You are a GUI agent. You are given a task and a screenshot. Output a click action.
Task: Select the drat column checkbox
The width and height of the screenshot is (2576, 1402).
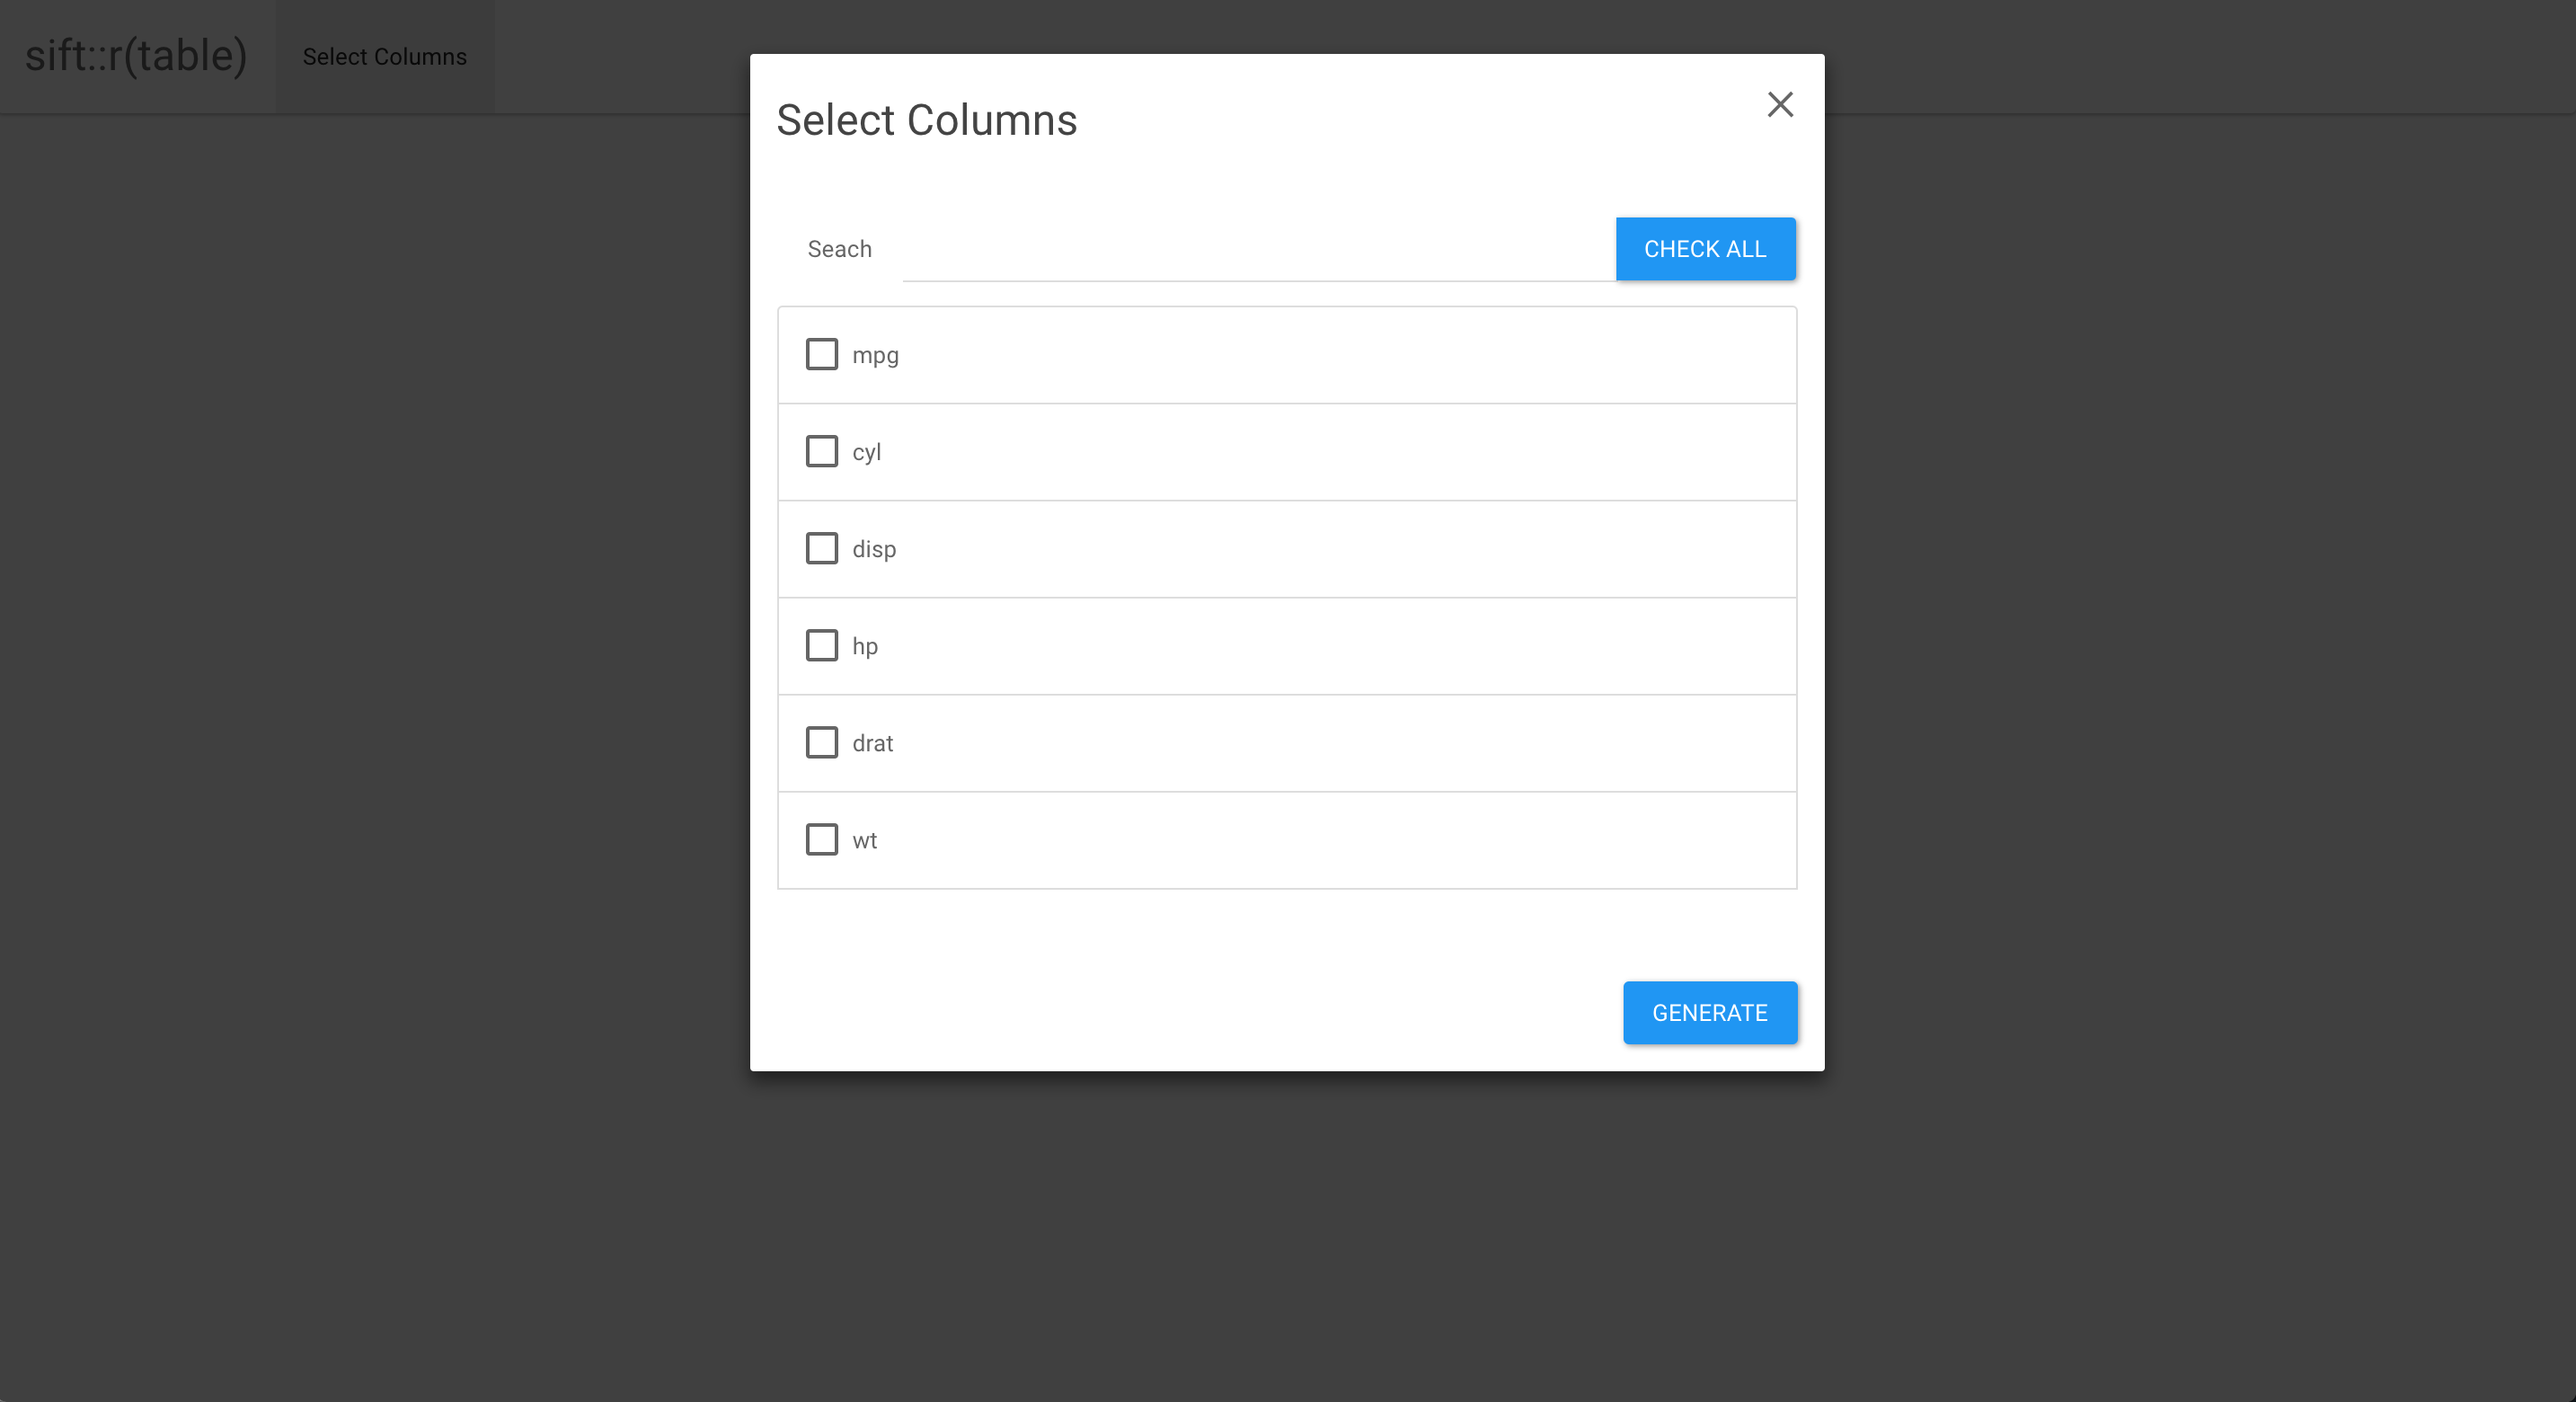coord(822,742)
